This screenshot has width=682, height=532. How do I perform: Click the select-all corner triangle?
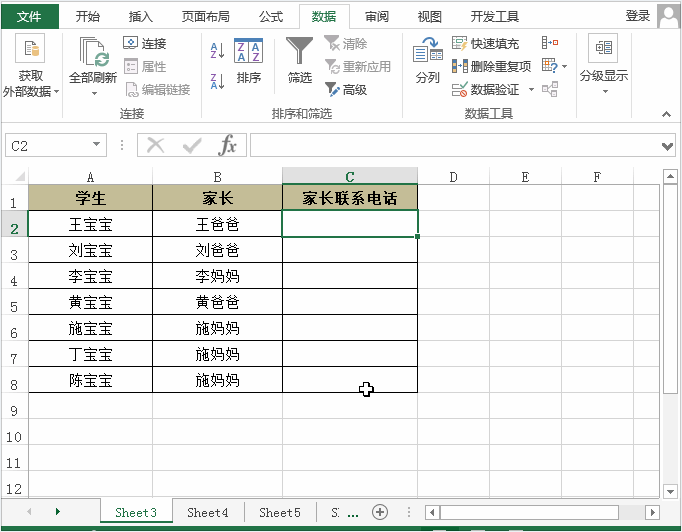click(x=20, y=177)
